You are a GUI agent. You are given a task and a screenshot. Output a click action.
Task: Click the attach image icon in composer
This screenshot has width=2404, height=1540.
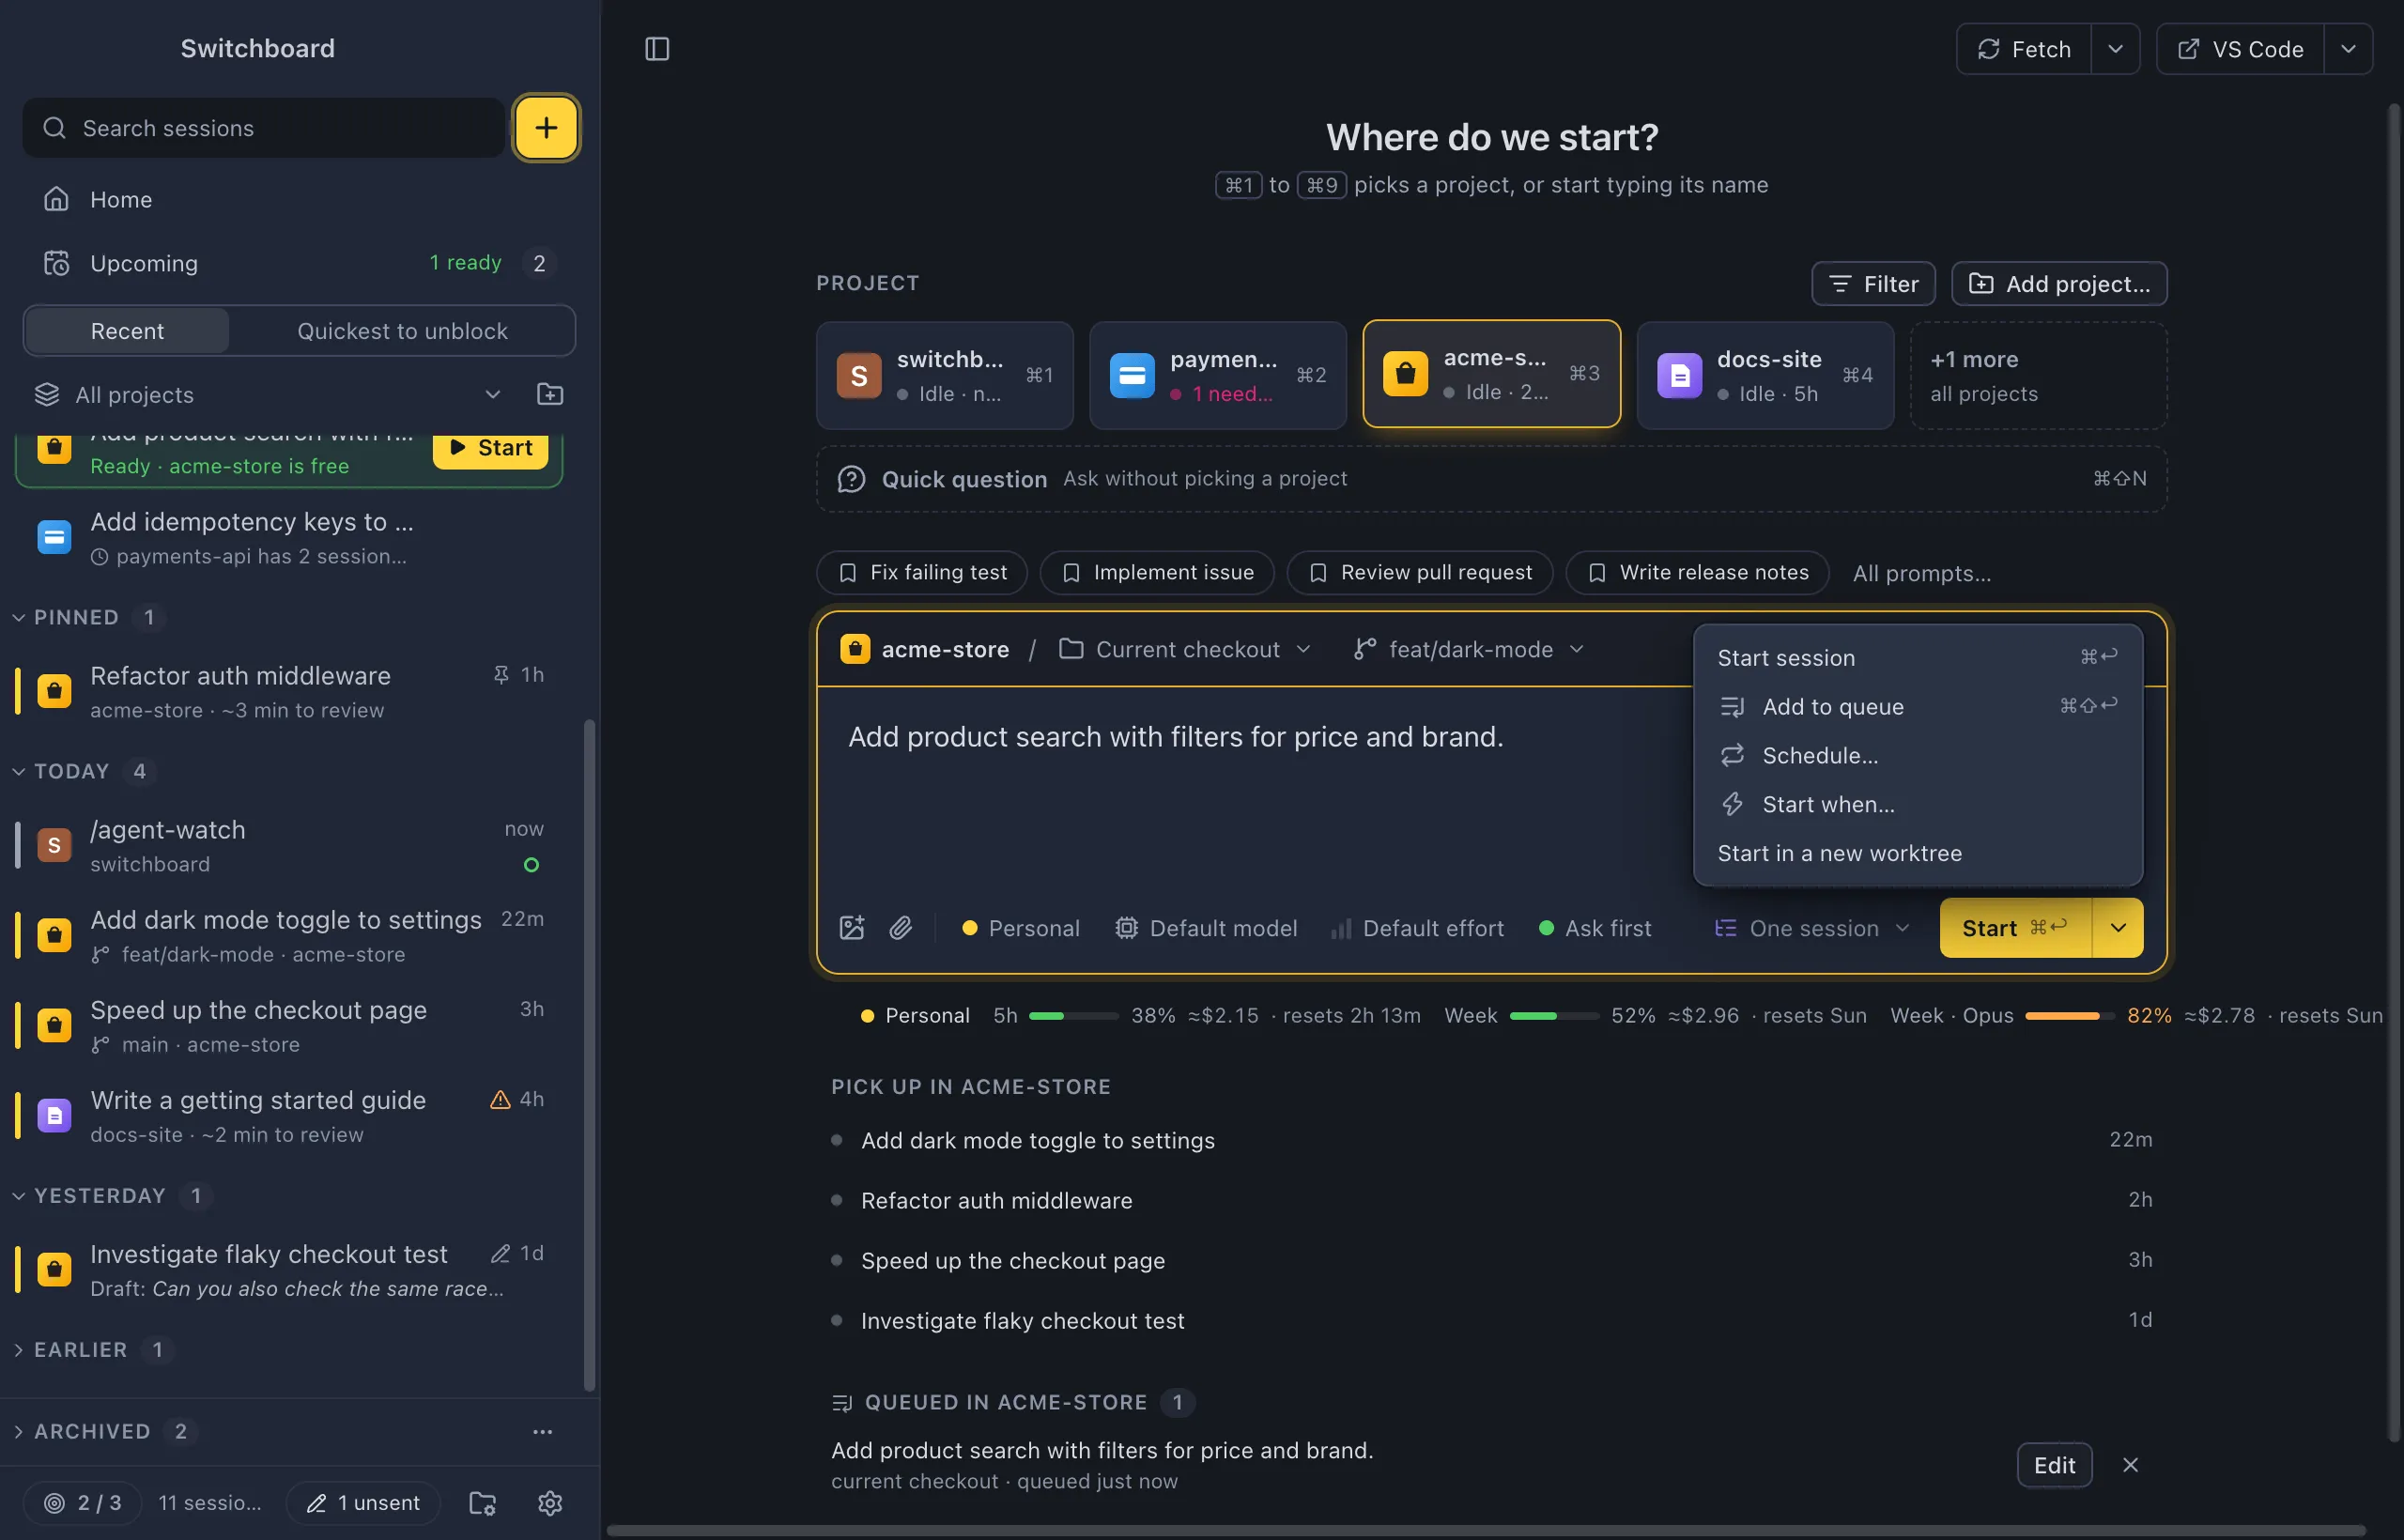[852, 928]
